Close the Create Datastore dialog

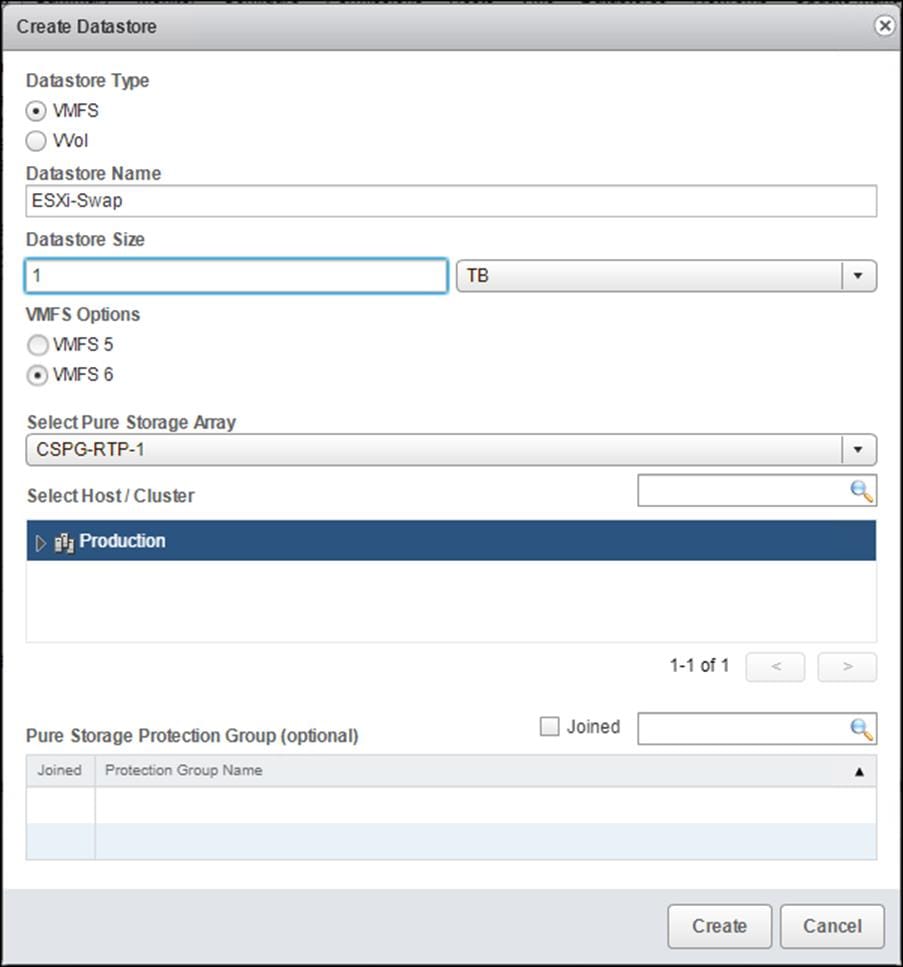(884, 26)
